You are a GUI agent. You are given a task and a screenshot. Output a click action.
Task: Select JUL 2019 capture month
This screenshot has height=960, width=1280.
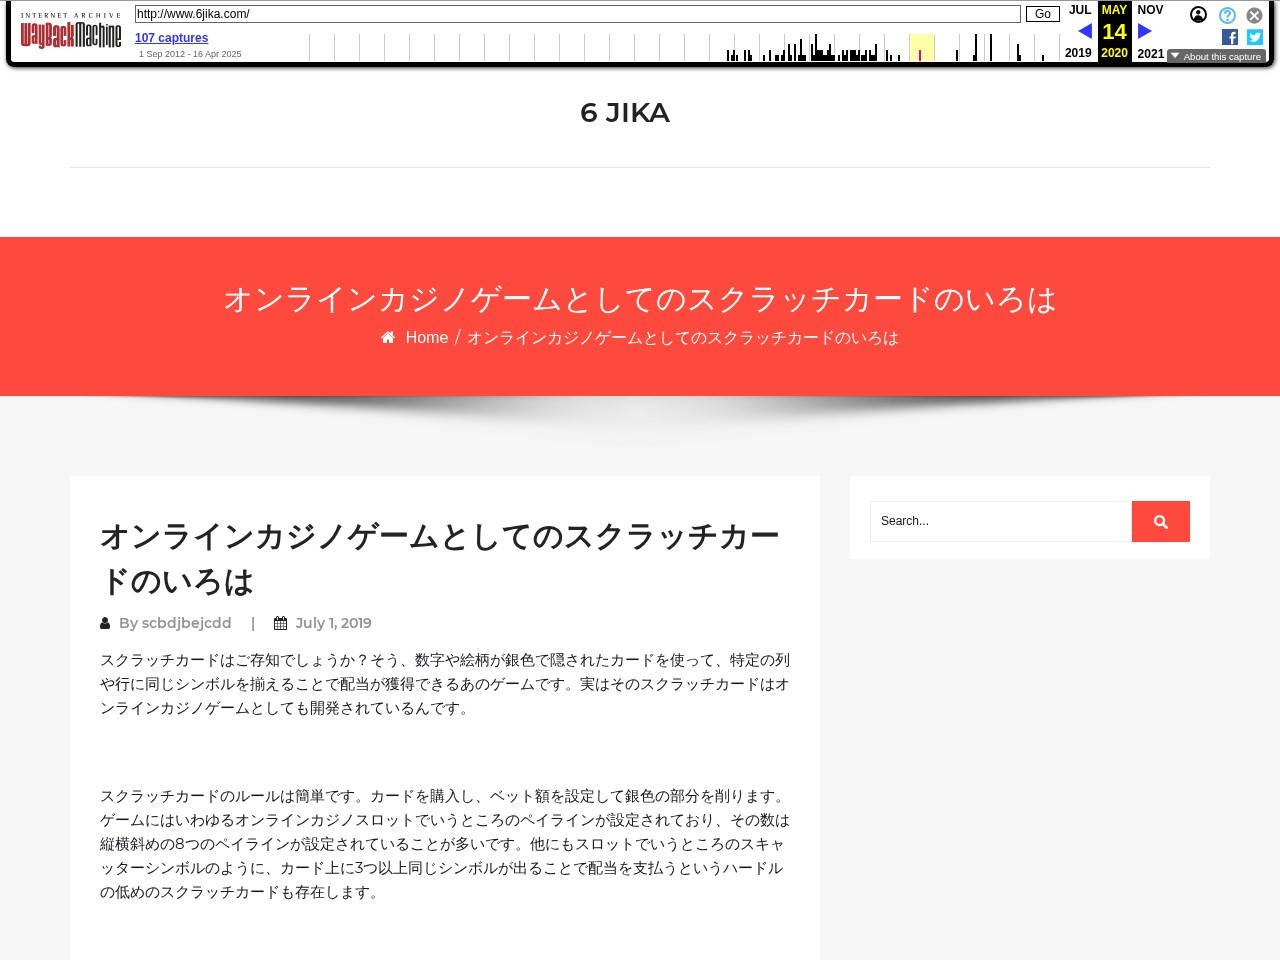tap(1079, 10)
